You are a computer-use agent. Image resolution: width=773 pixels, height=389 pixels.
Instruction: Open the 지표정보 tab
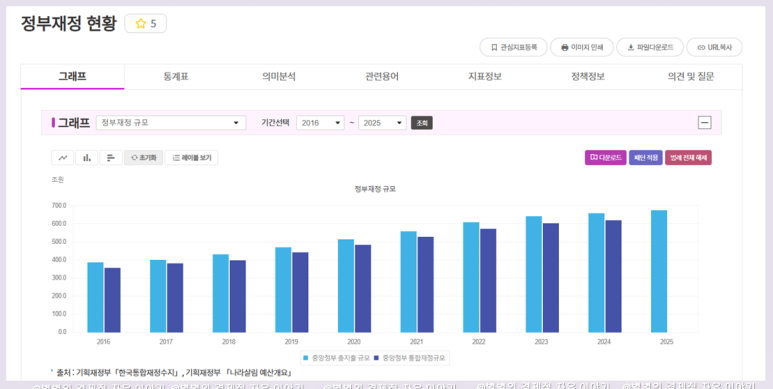(485, 77)
